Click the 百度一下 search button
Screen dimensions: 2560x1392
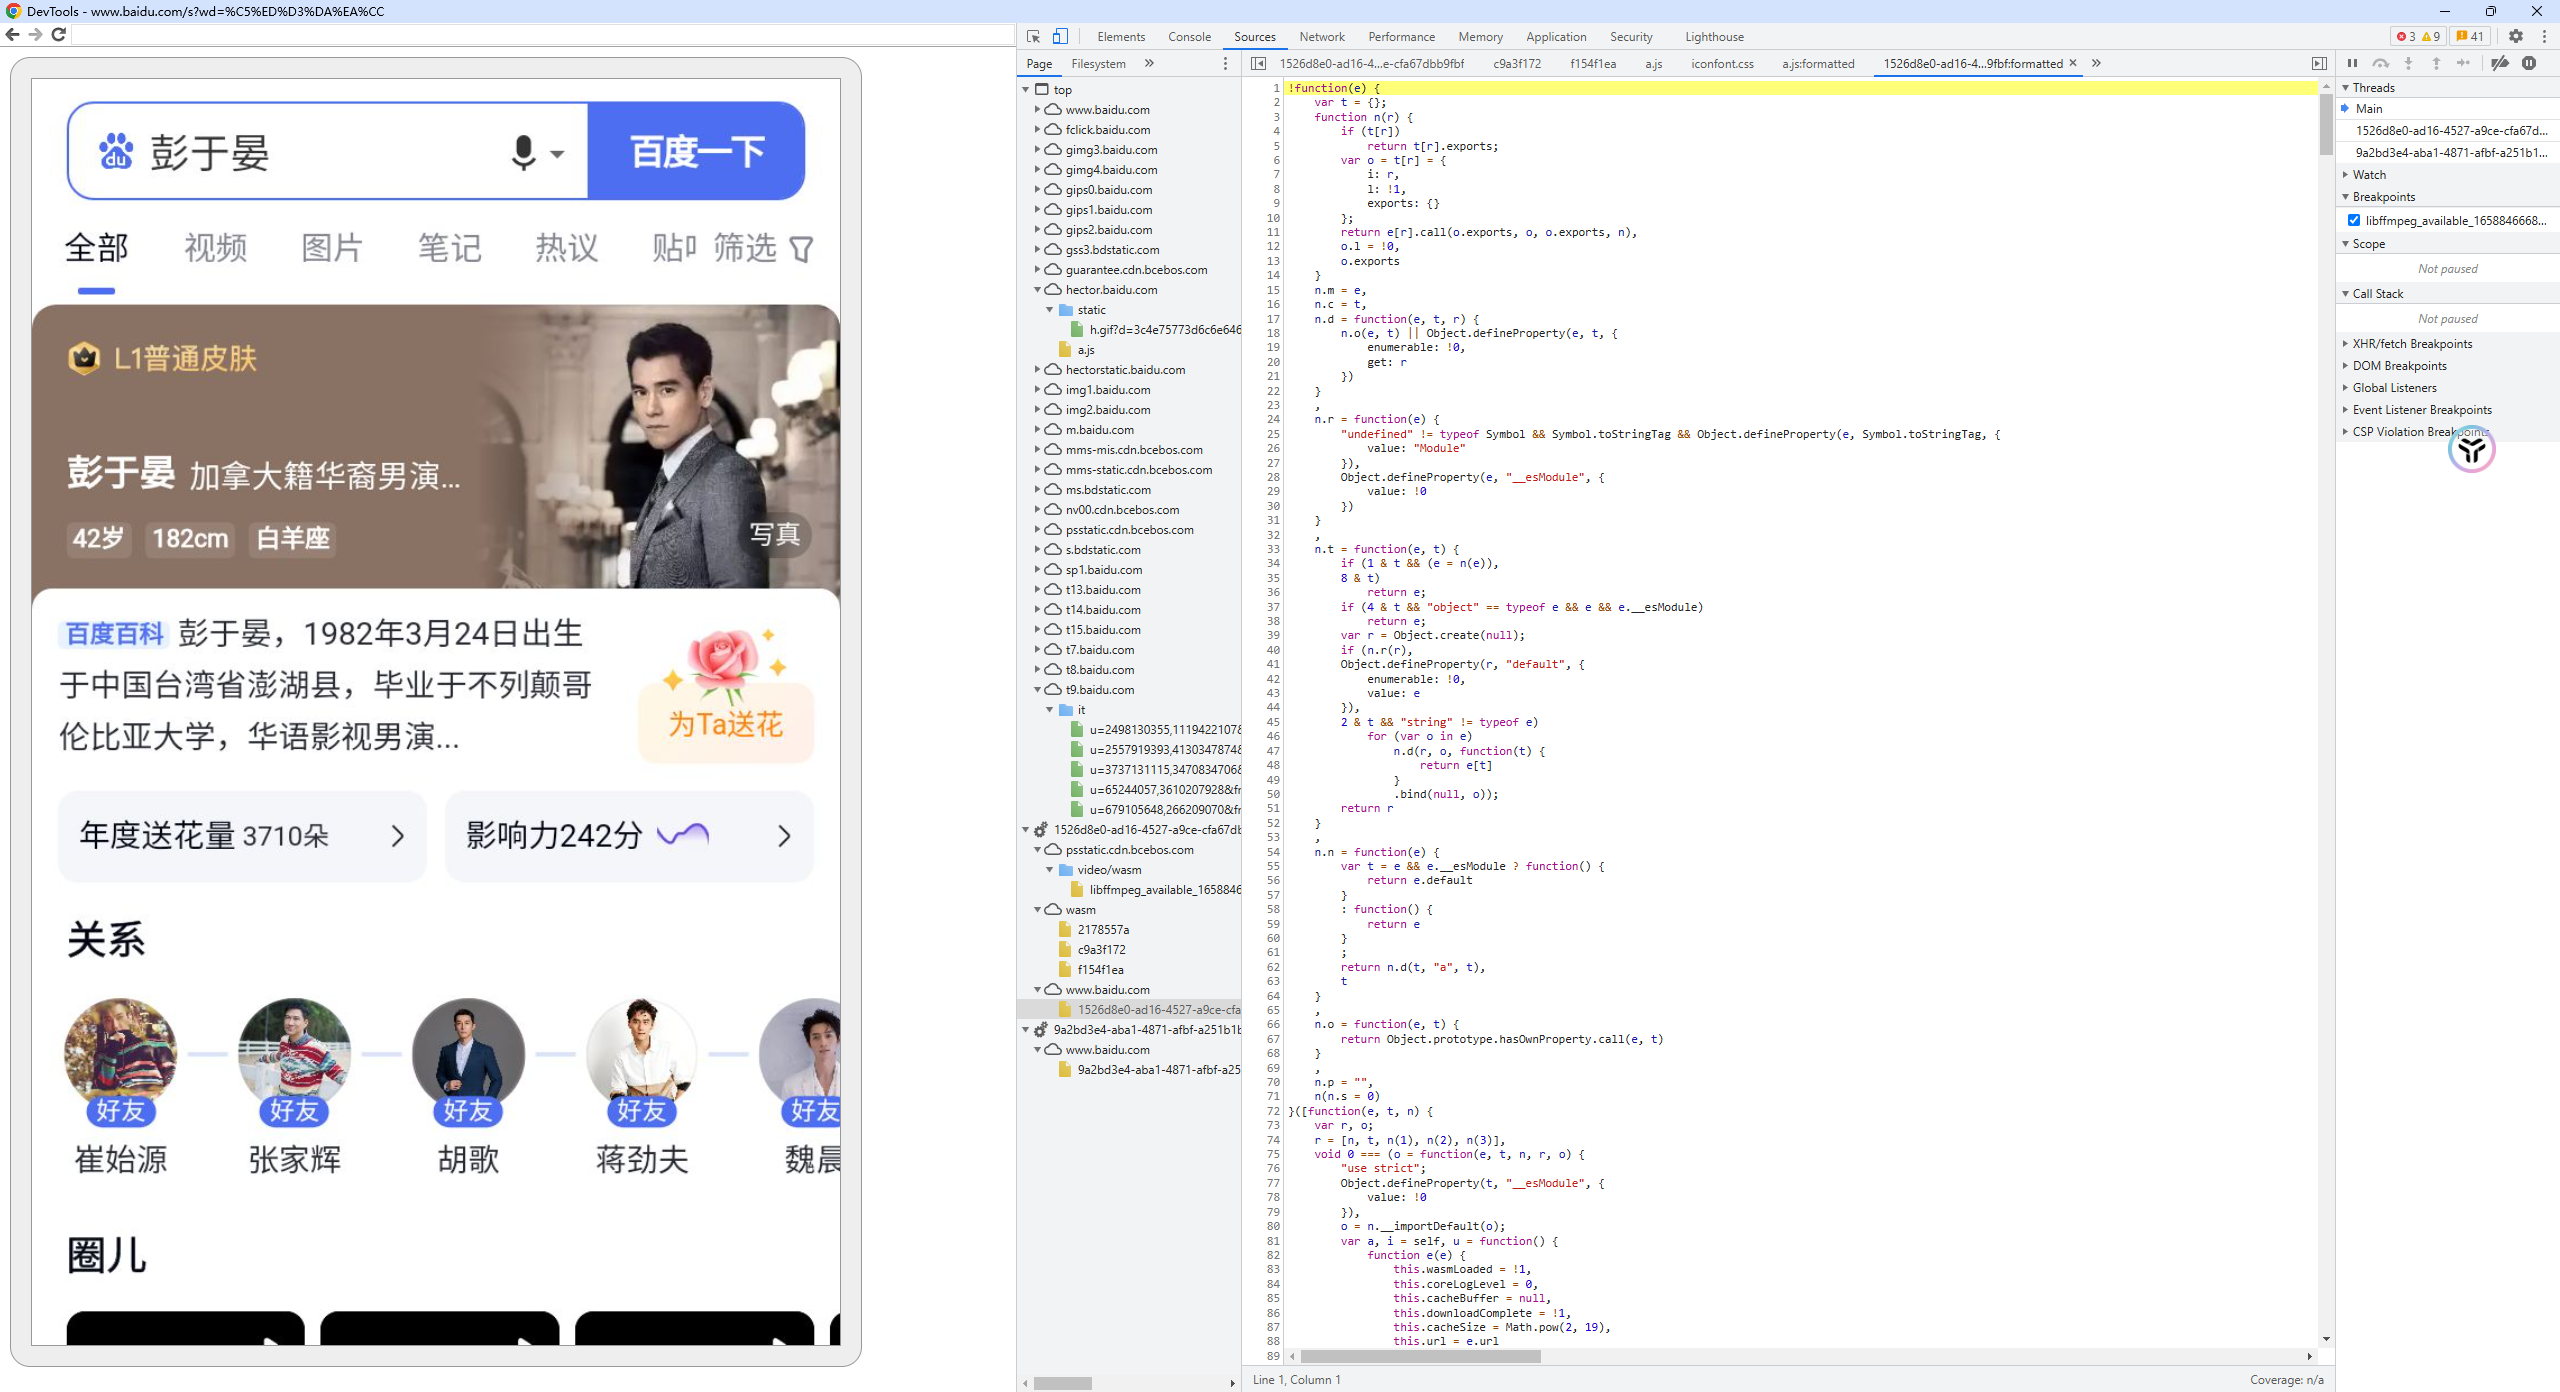[x=696, y=152]
